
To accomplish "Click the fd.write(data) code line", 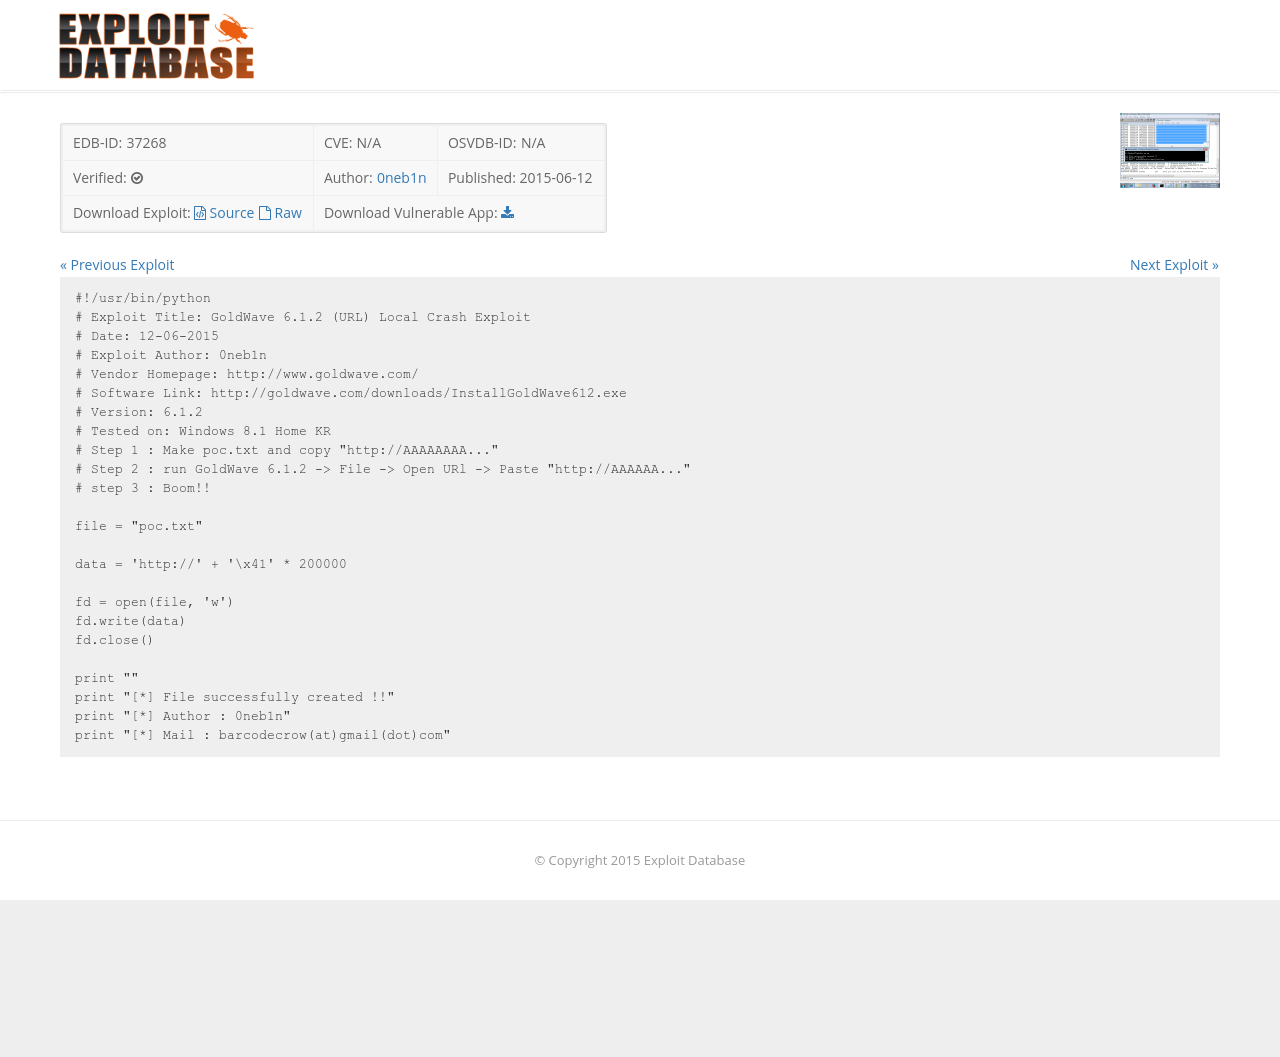I will [130, 622].
